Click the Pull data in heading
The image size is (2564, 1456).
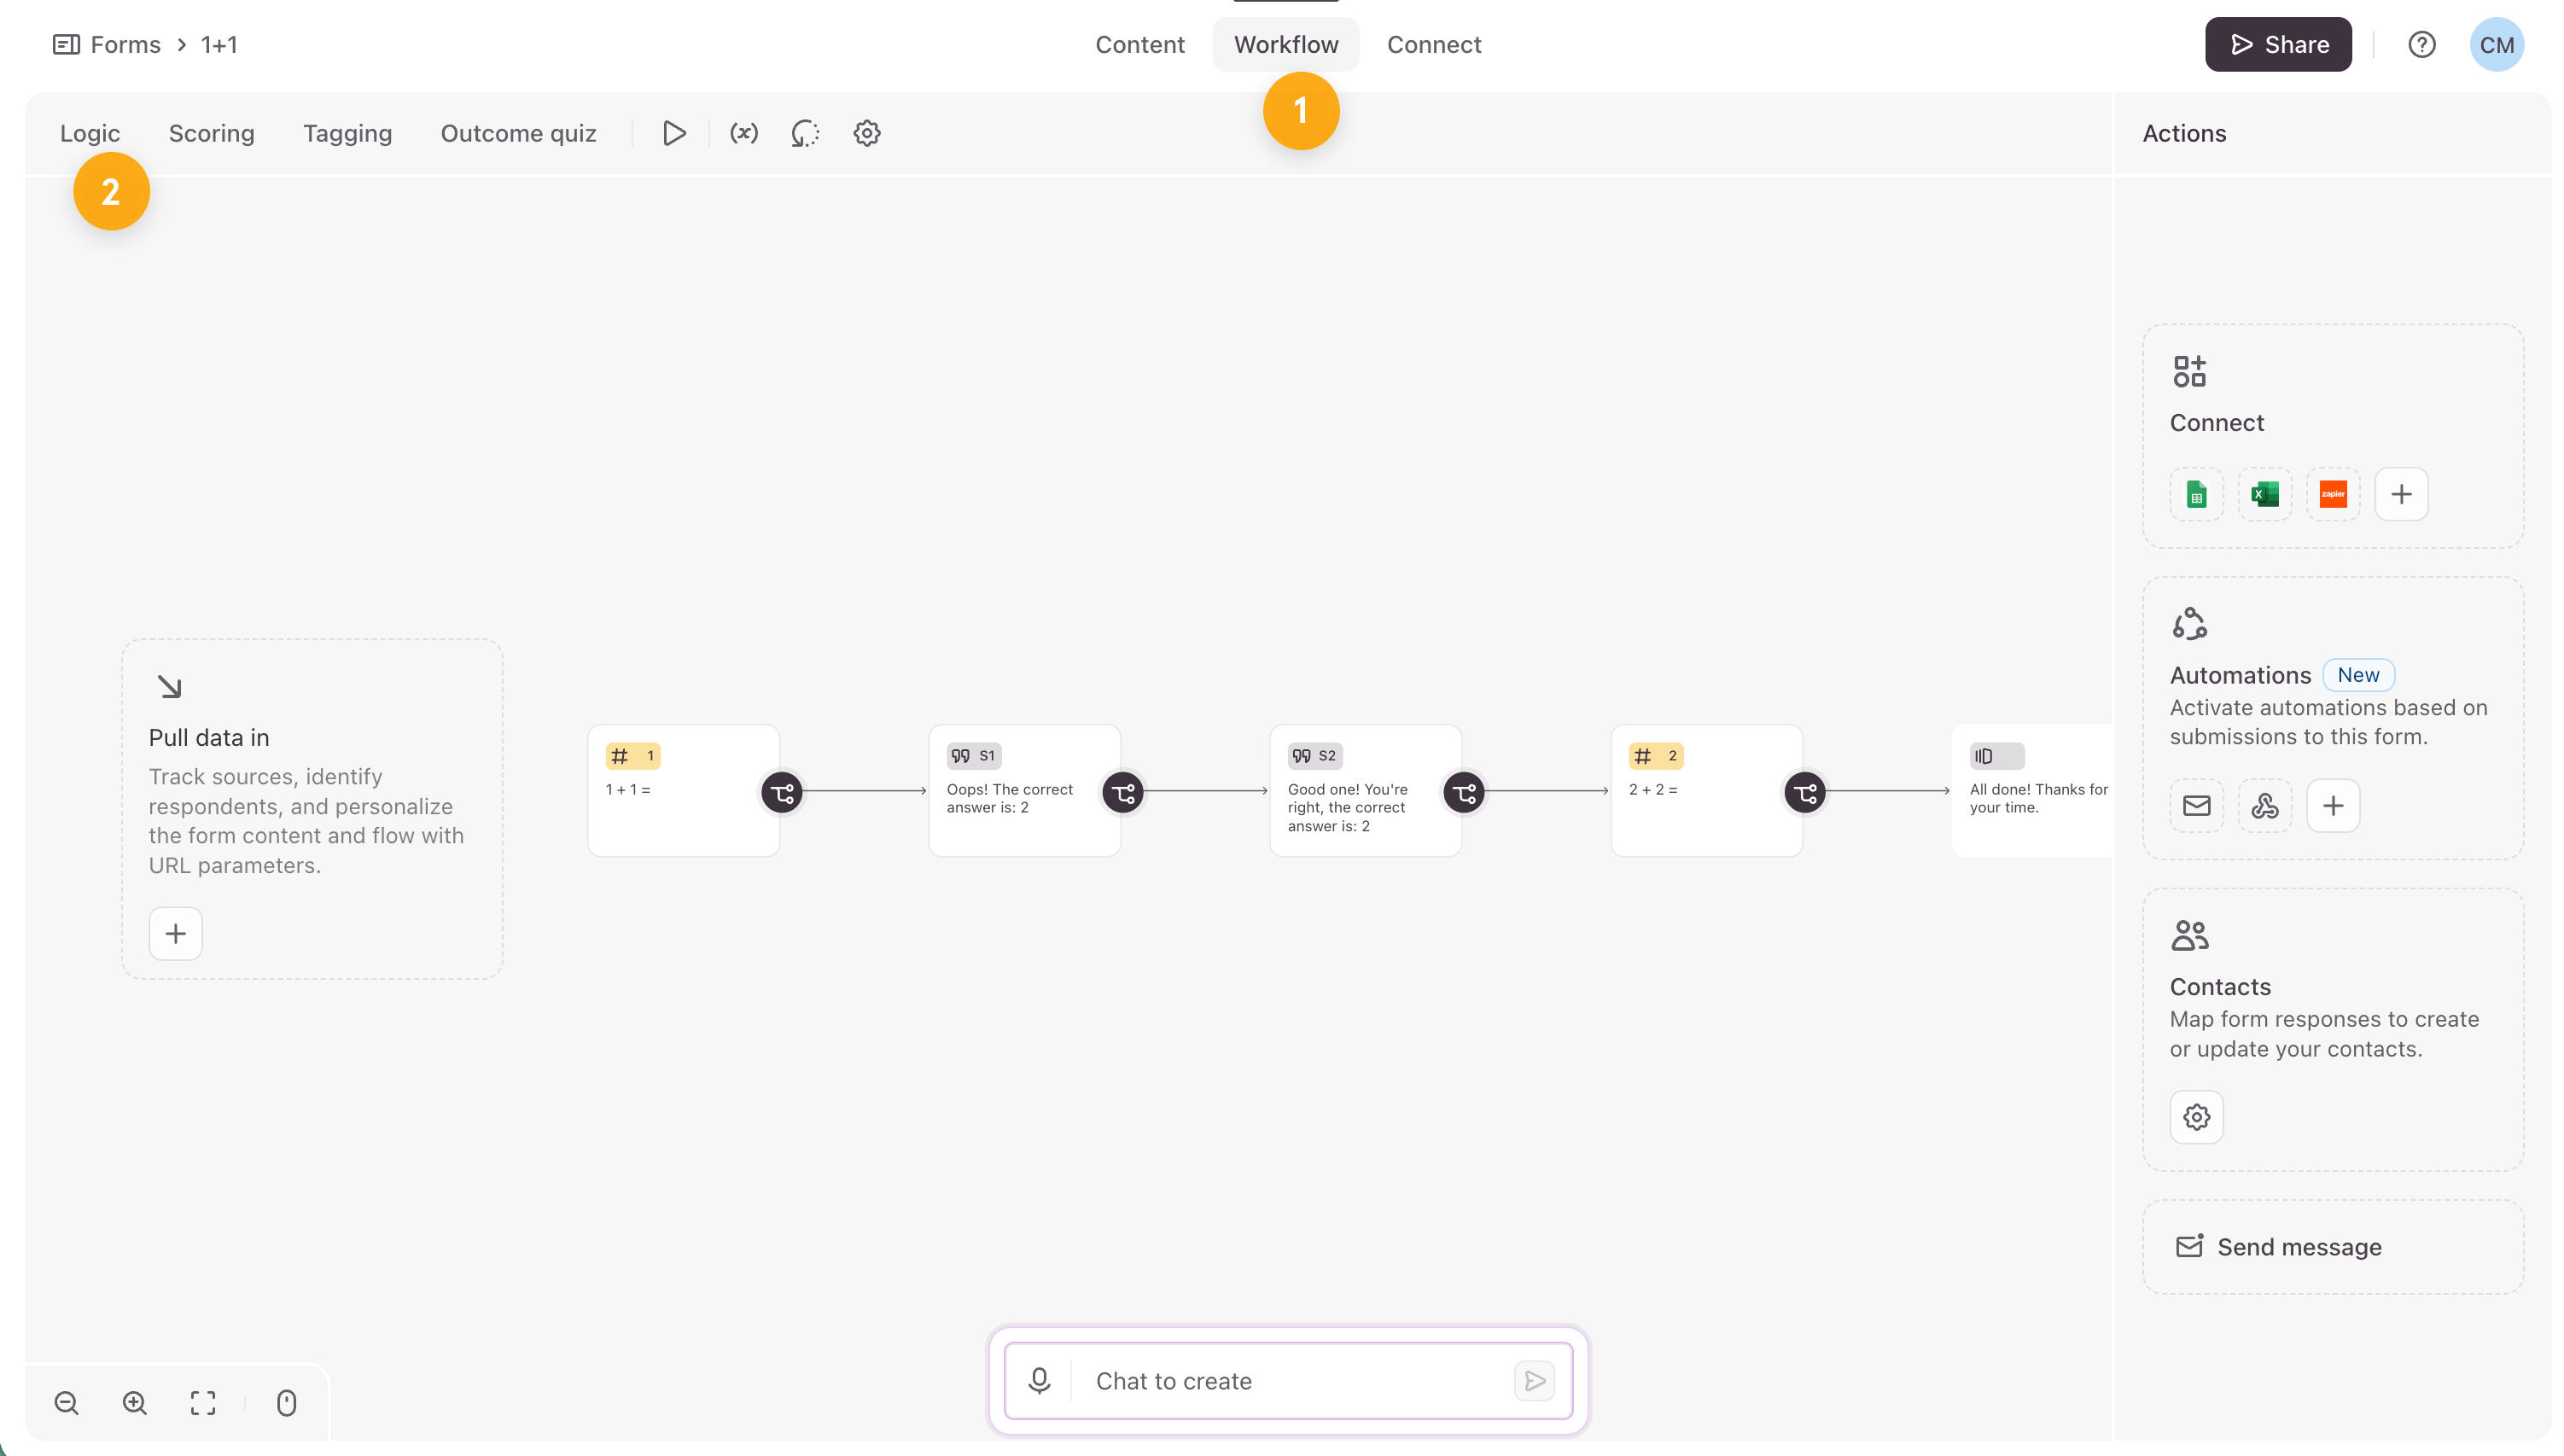tap(209, 737)
